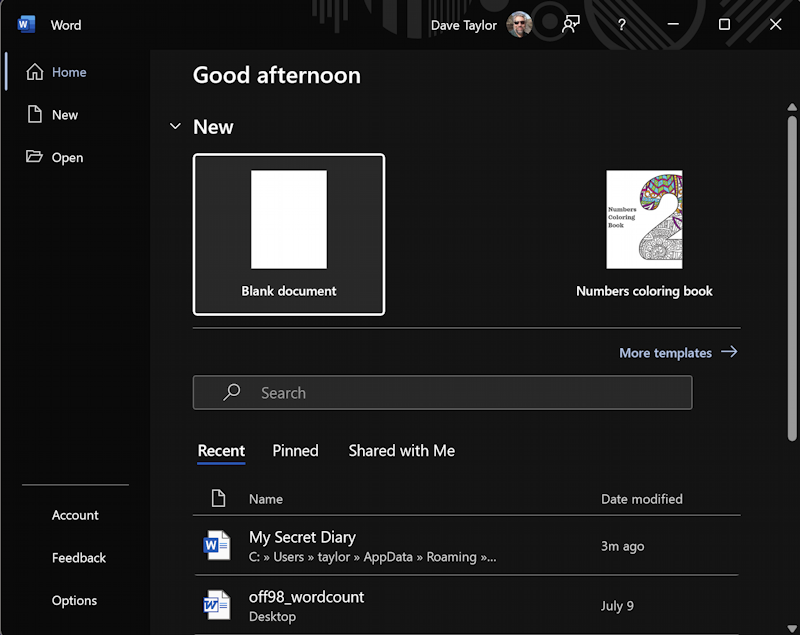800x635 pixels.
Task: Create a Blank document
Action: click(289, 235)
